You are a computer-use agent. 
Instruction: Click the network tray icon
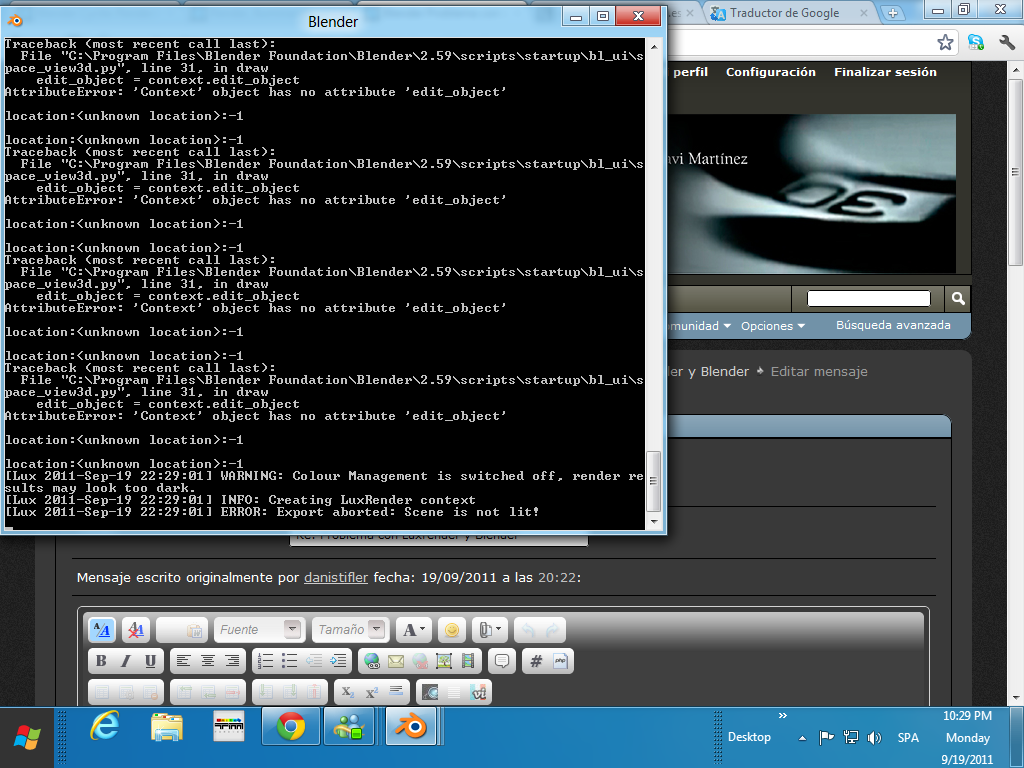850,737
